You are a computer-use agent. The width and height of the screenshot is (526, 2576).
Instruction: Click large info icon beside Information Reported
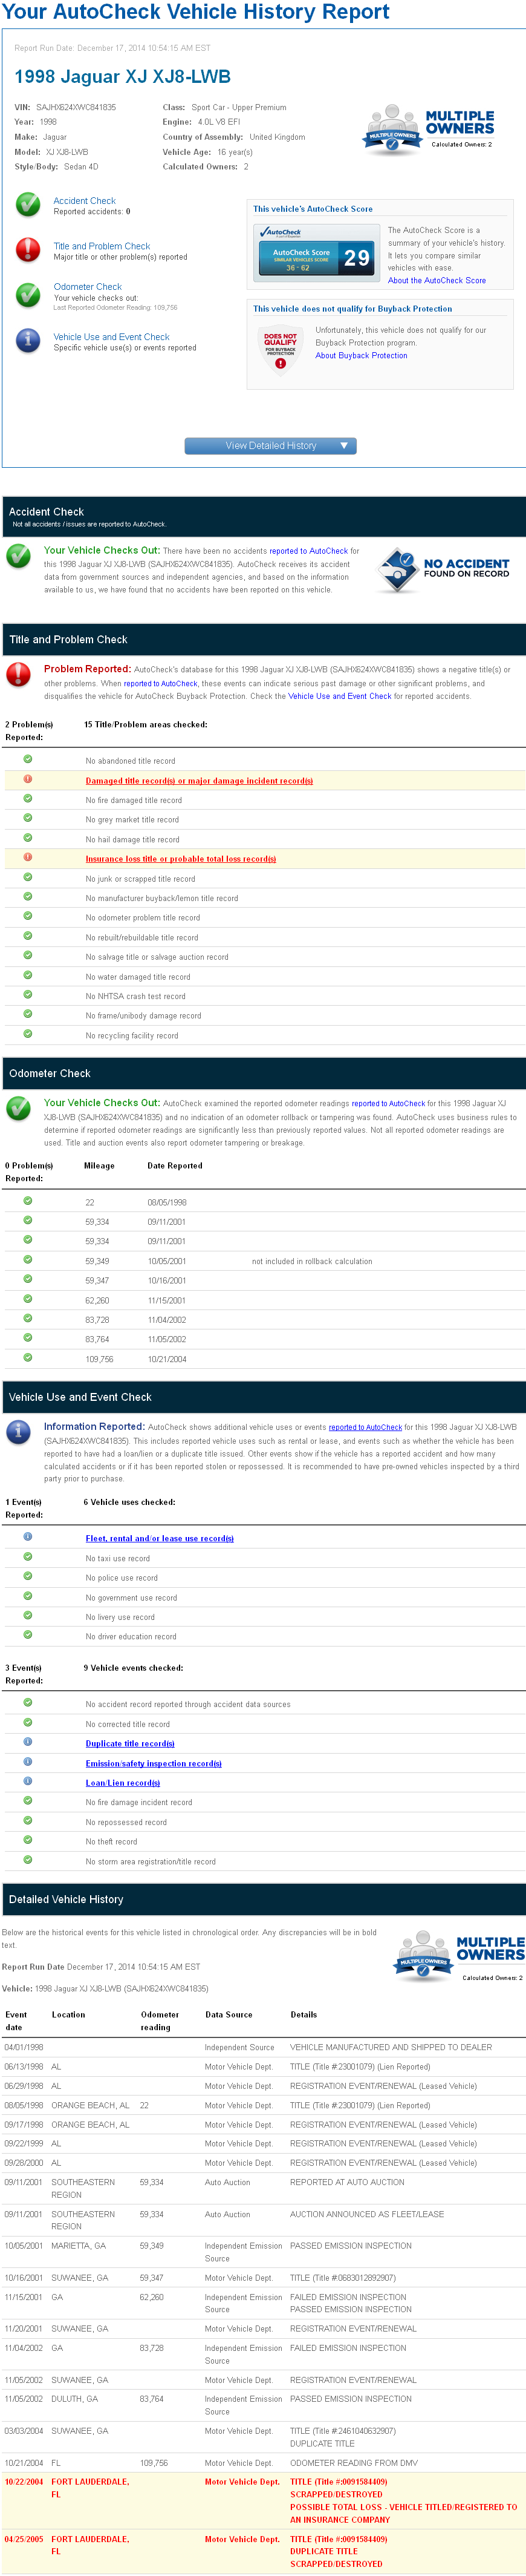[18, 1432]
